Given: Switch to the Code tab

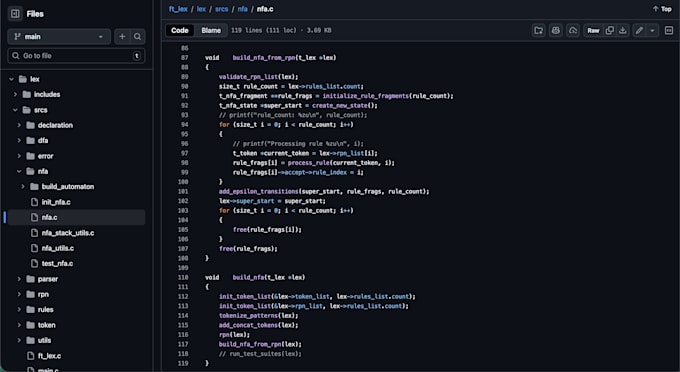Looking at the screenshot, I should tap(180, 30).
